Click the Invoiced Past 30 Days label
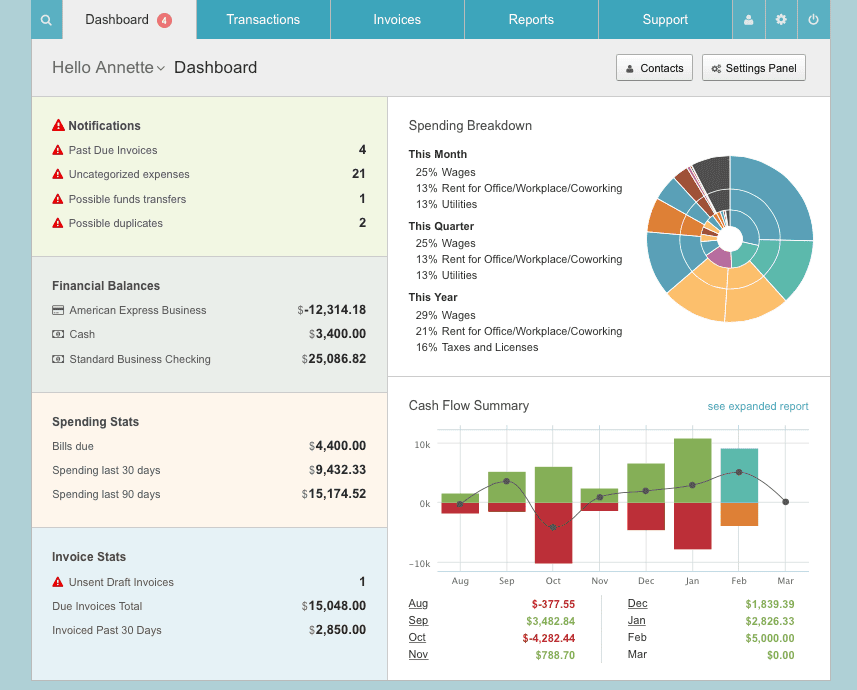This screenshot has width=857, height=690. click(107, 630)
